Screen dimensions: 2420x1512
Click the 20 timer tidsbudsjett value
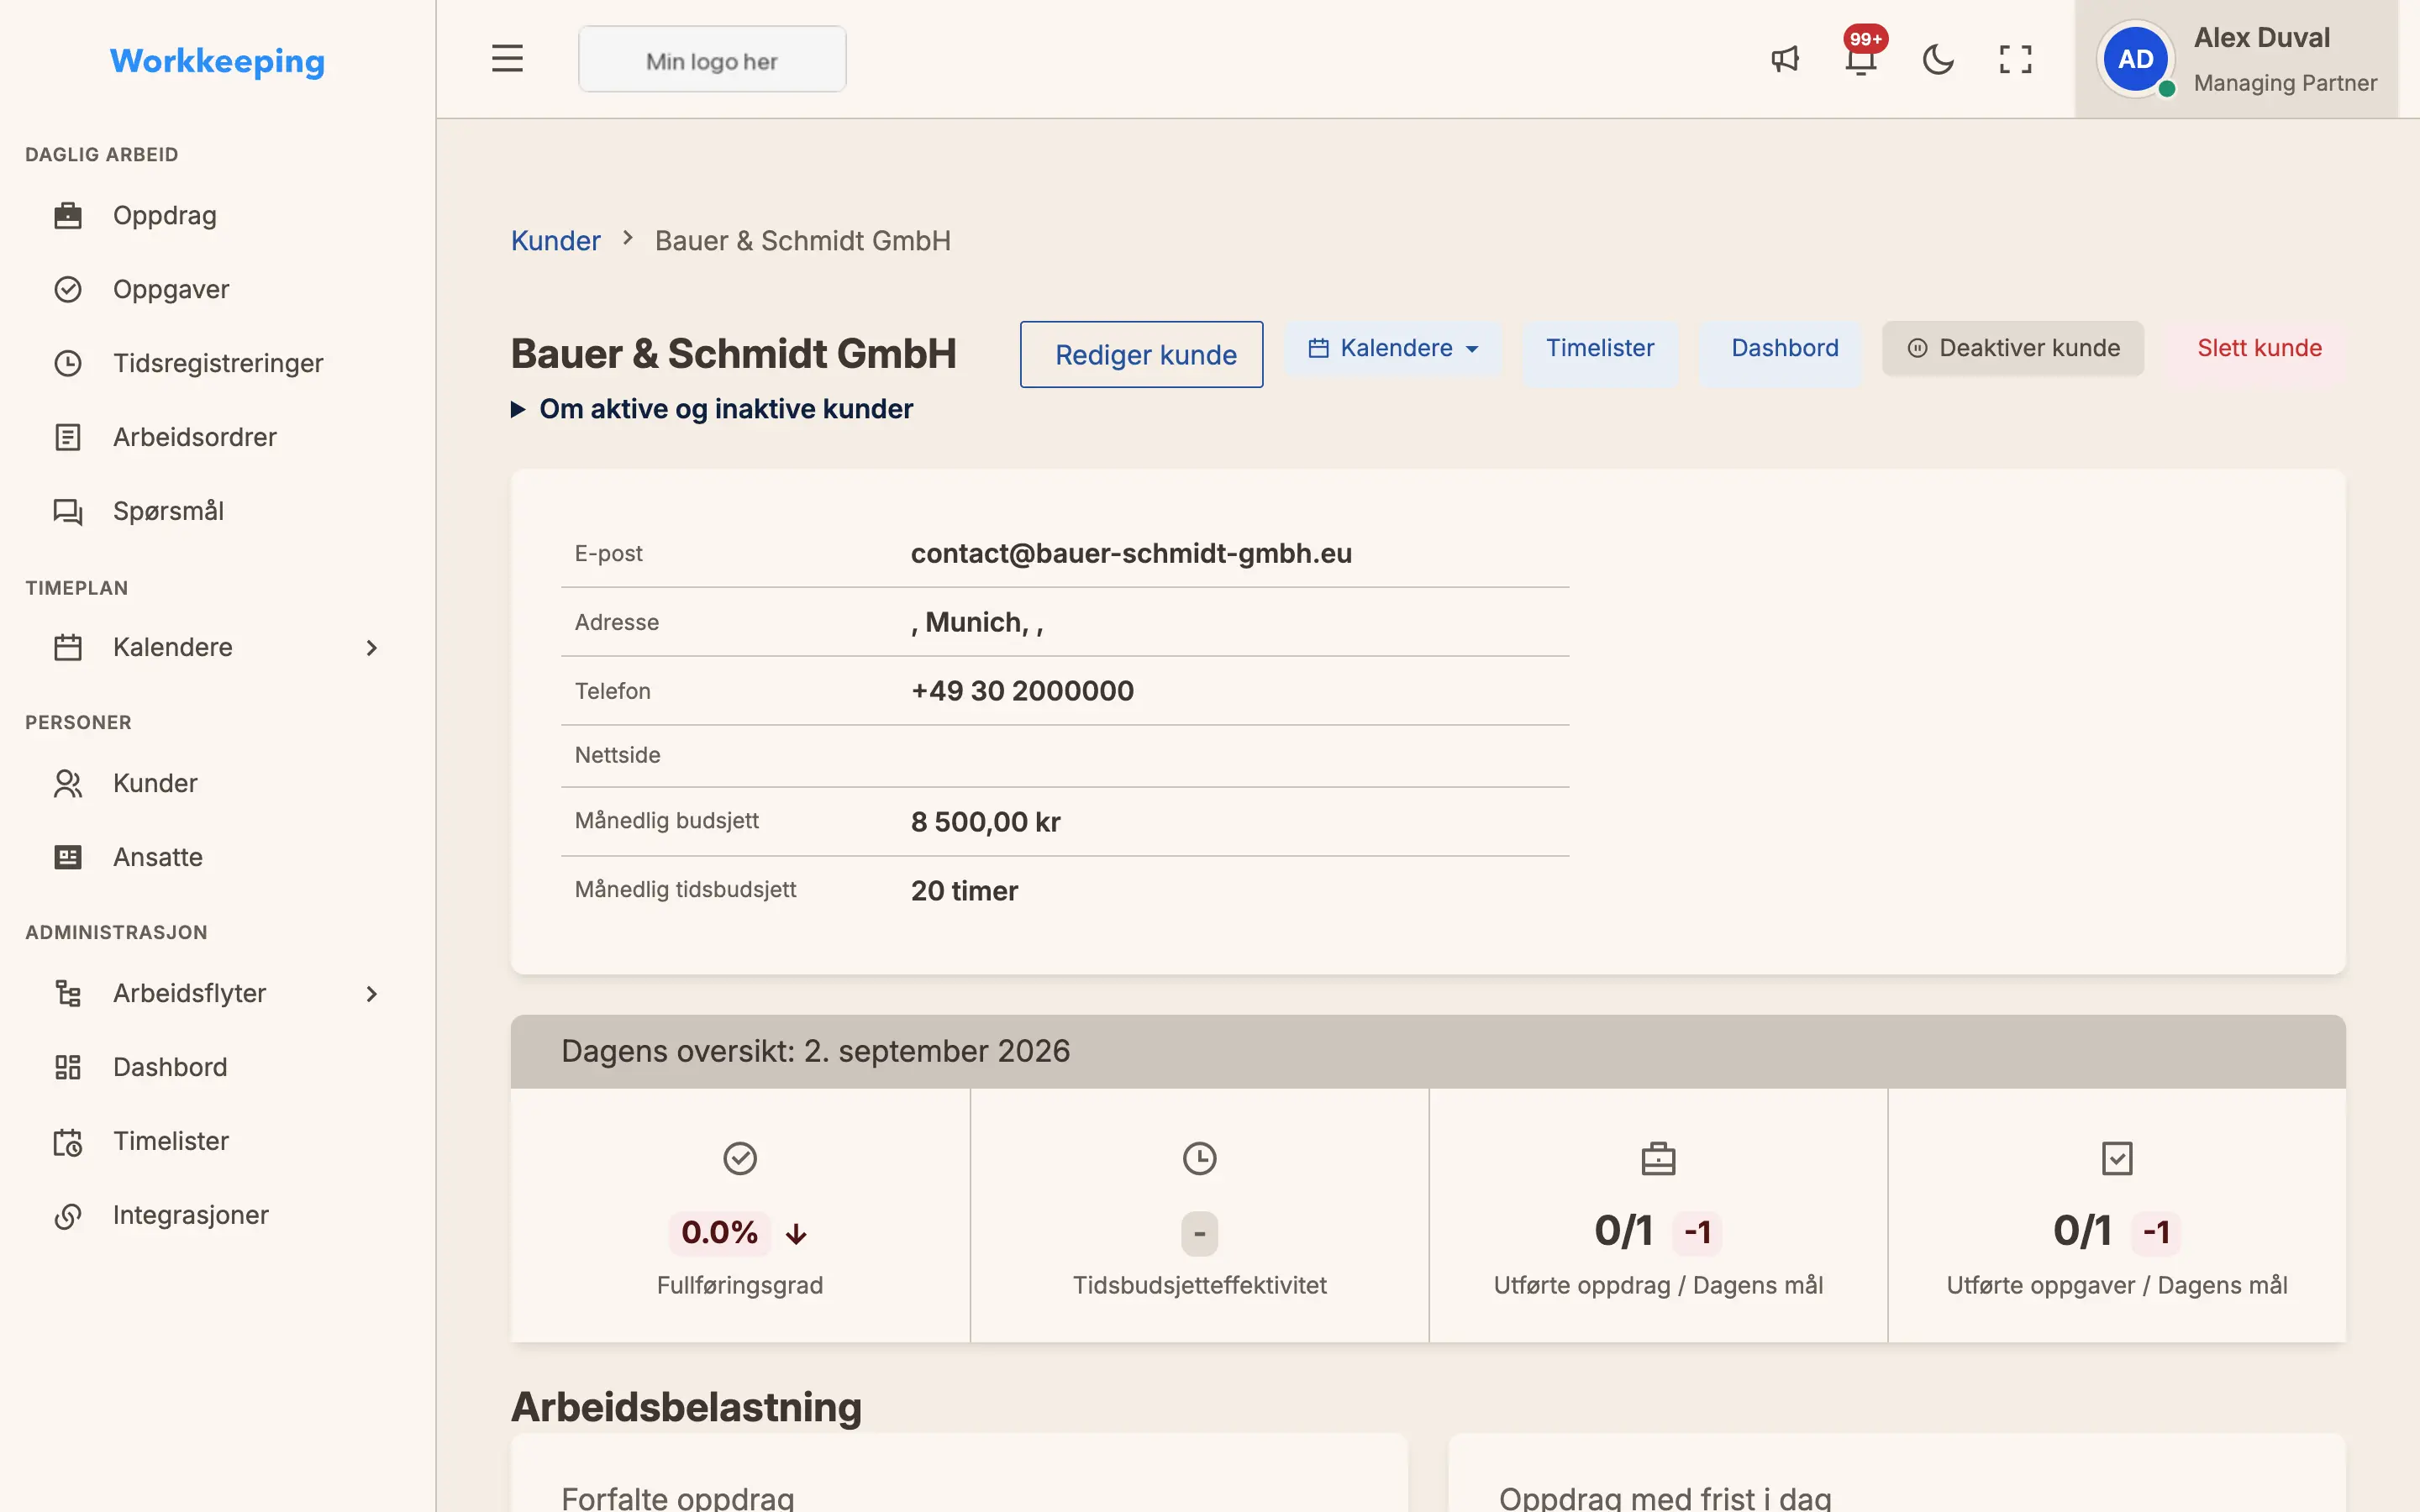tap(964, 891)
